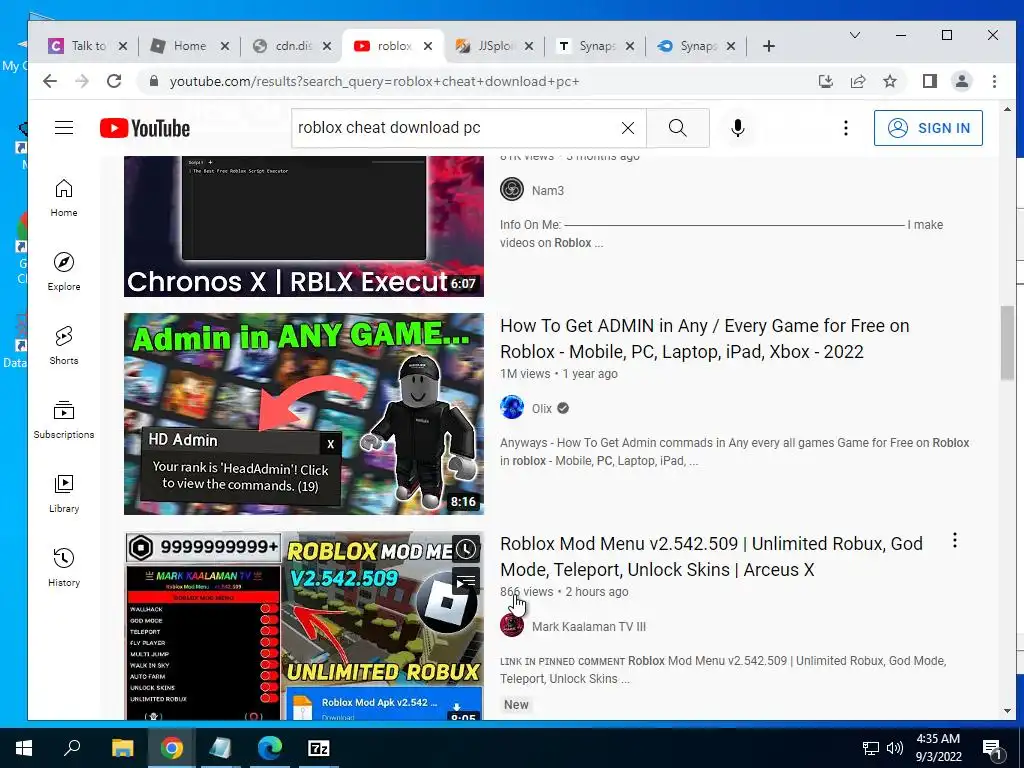Screen dimensions: 1024x768
Task: Go to Home in the sidebar
Action: tap(64, 198)
